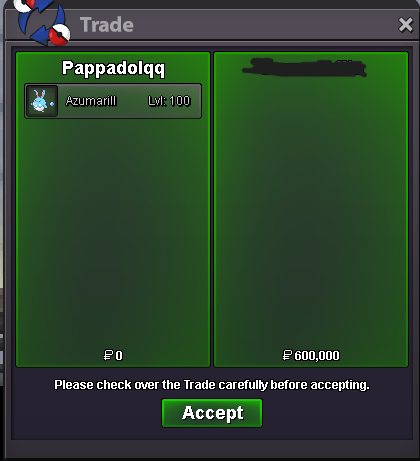Click the empty area of partner's offer panel
Image resolution: width=420 pixels, height=461 pixels.
point(311,213)
